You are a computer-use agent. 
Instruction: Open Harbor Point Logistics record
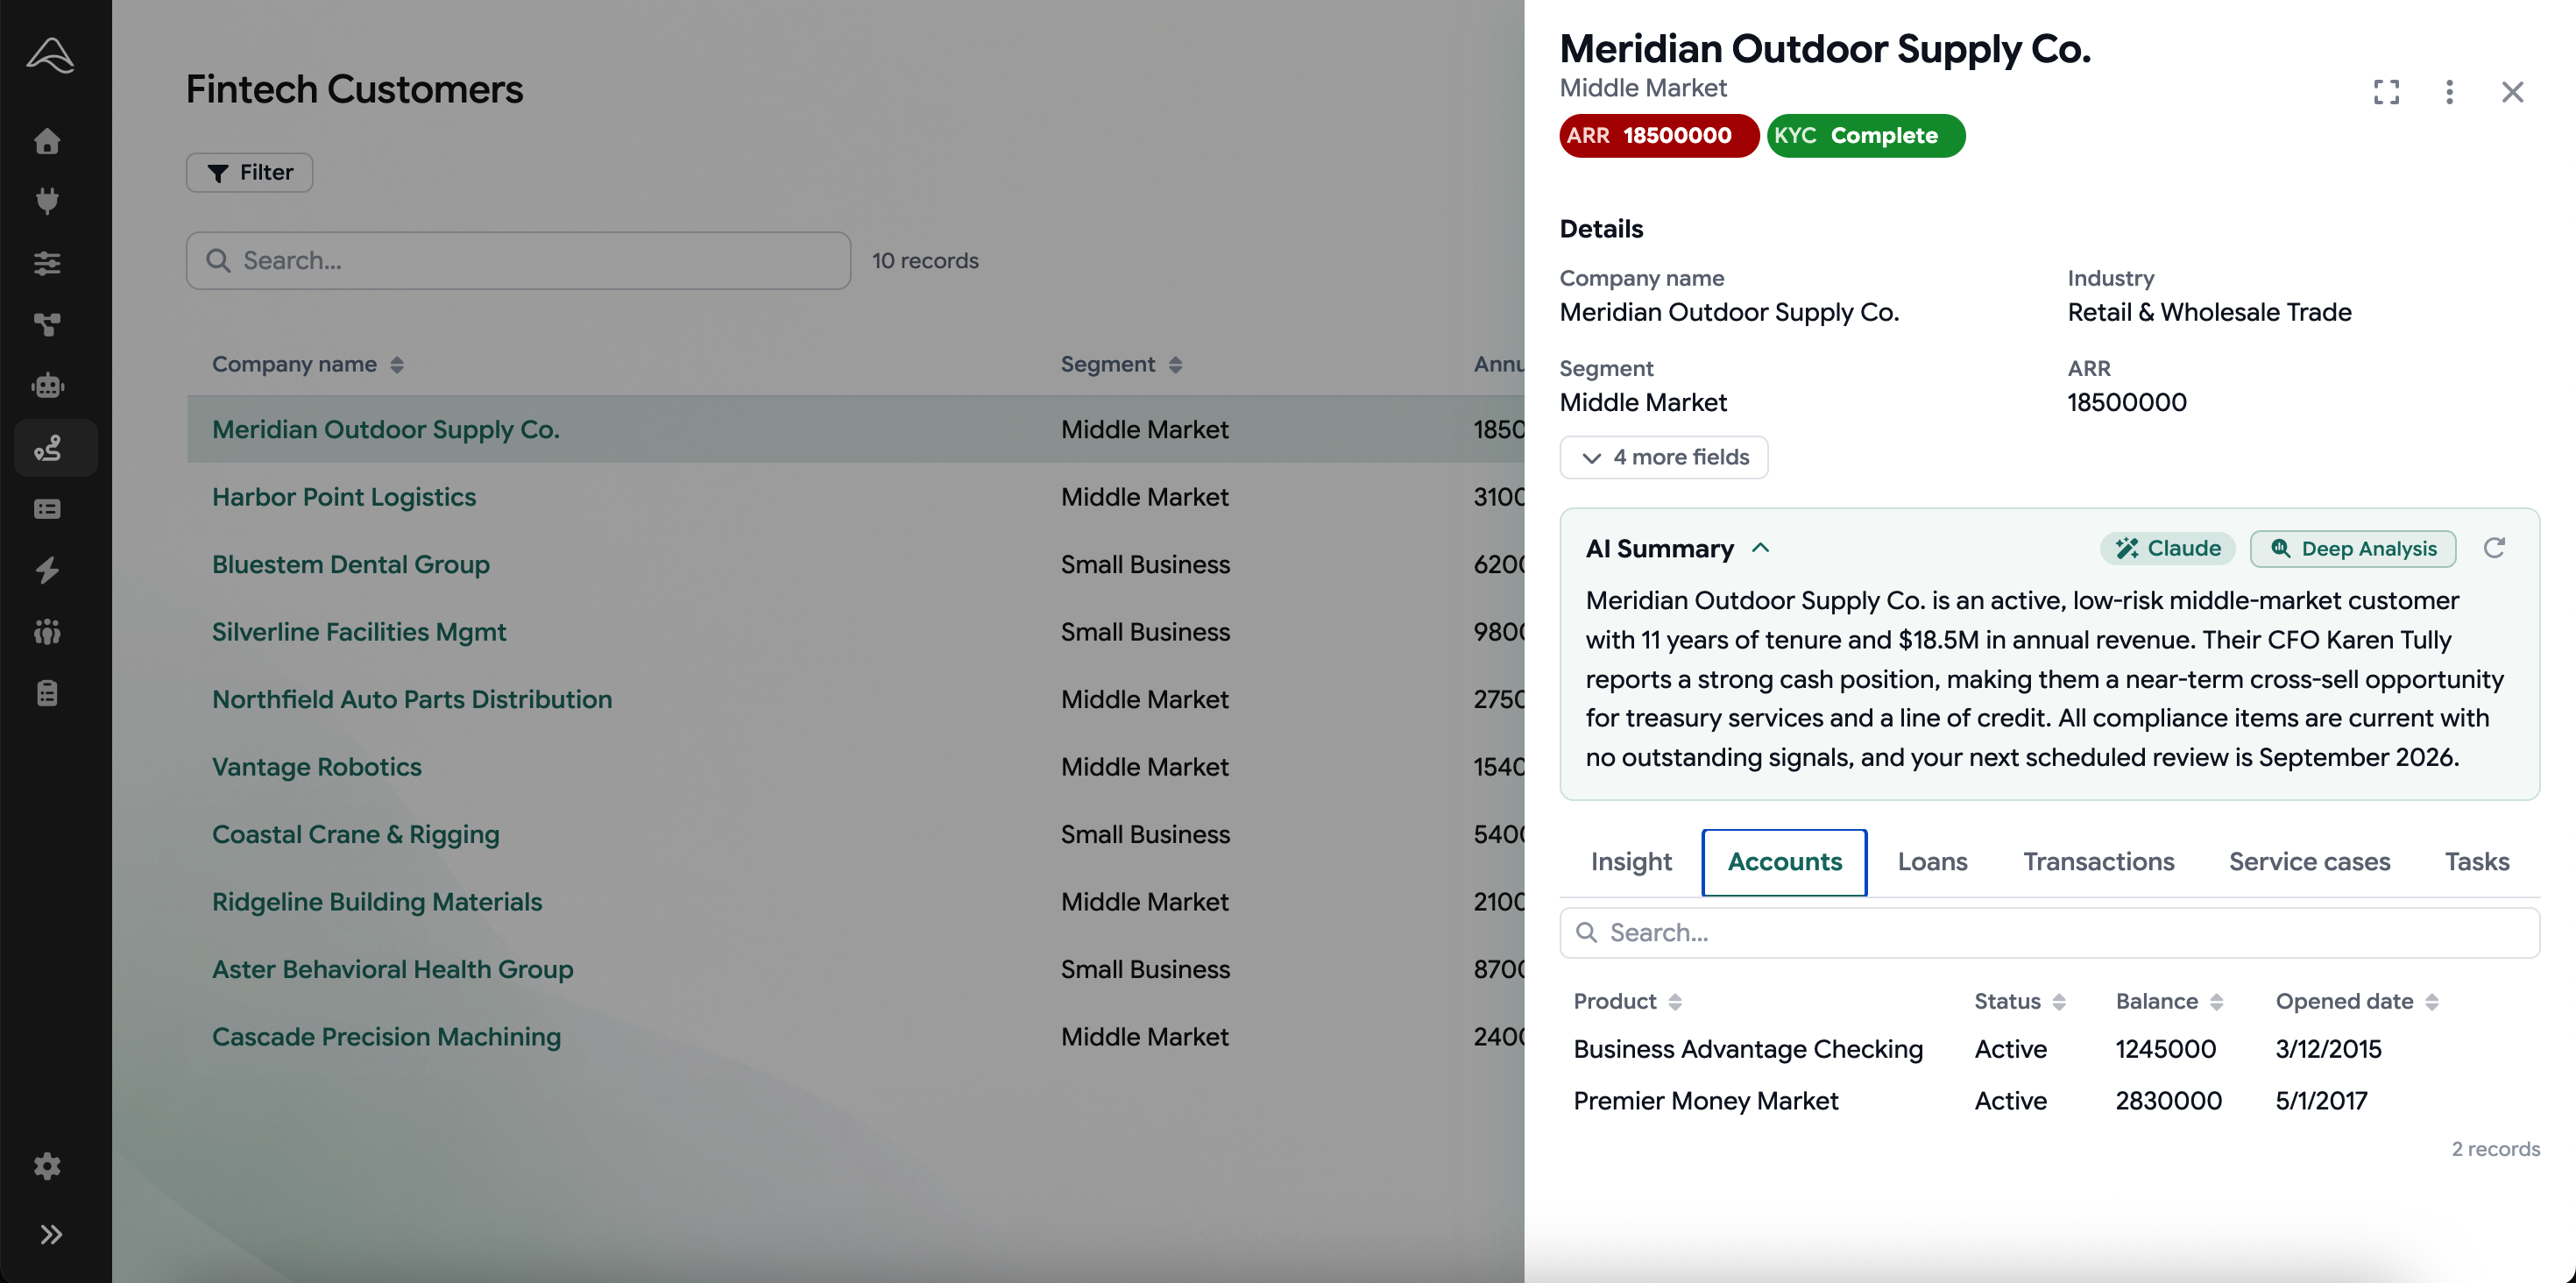click(343, 497)
